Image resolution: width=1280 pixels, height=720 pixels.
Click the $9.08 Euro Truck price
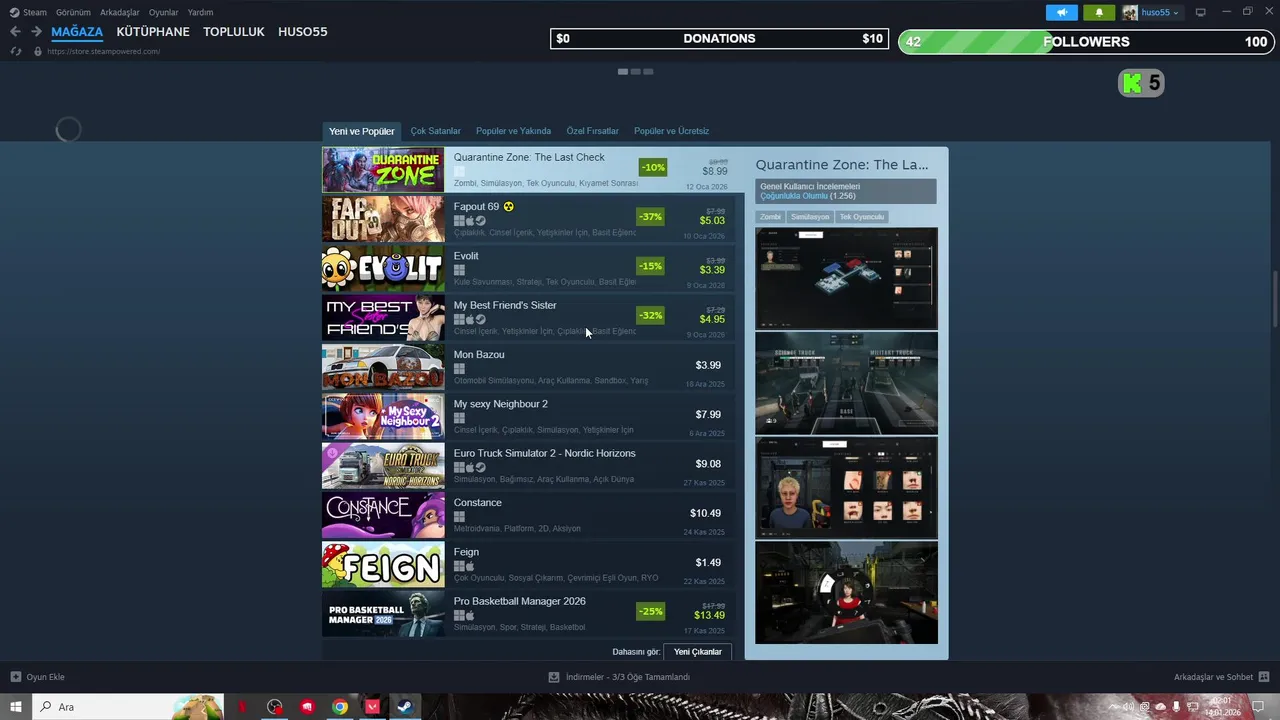pos(708,464)
